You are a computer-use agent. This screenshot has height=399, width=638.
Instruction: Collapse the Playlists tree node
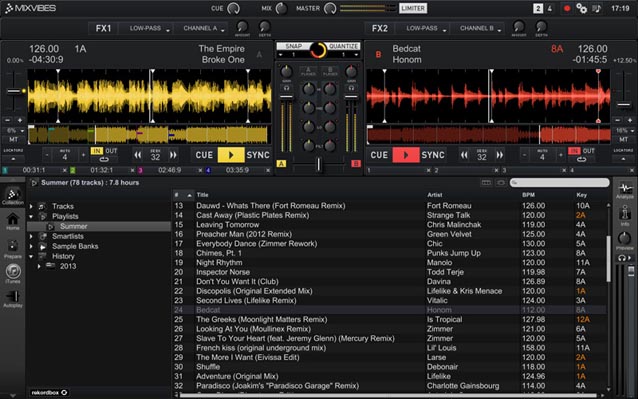[x=31, y=216]
